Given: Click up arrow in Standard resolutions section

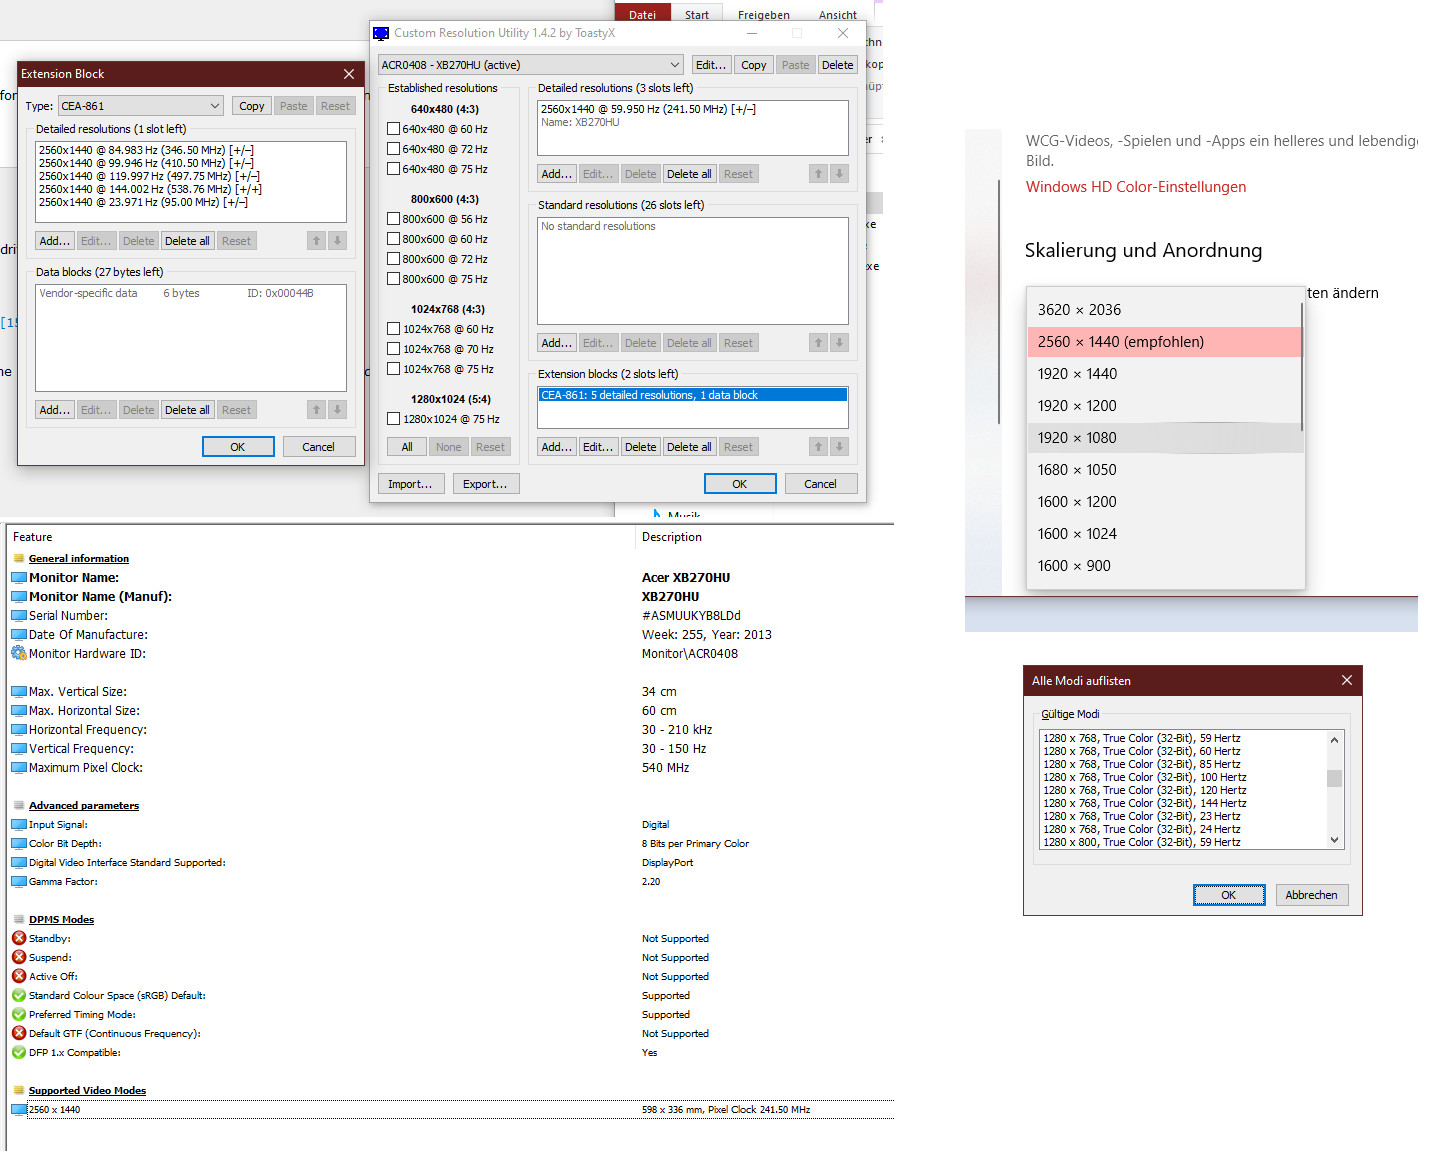Looking at the screenshot, I should (818, 343).
